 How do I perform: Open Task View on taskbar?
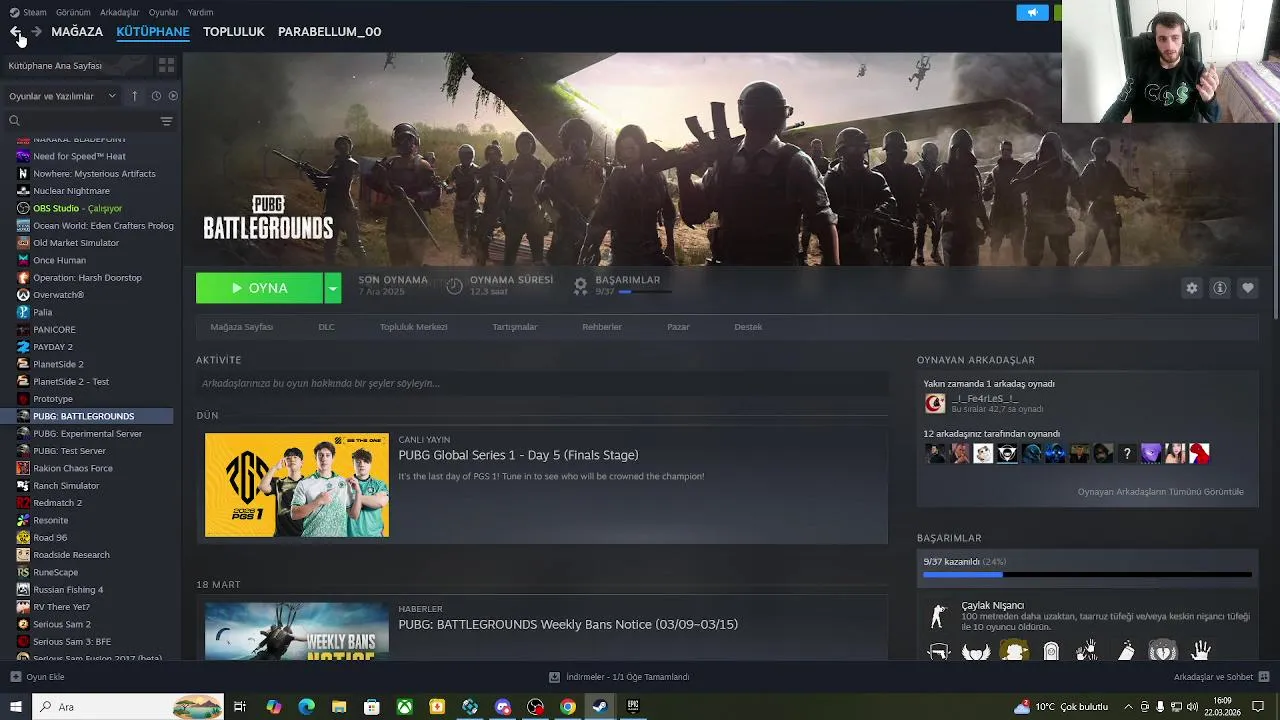[x=240, y=707]
